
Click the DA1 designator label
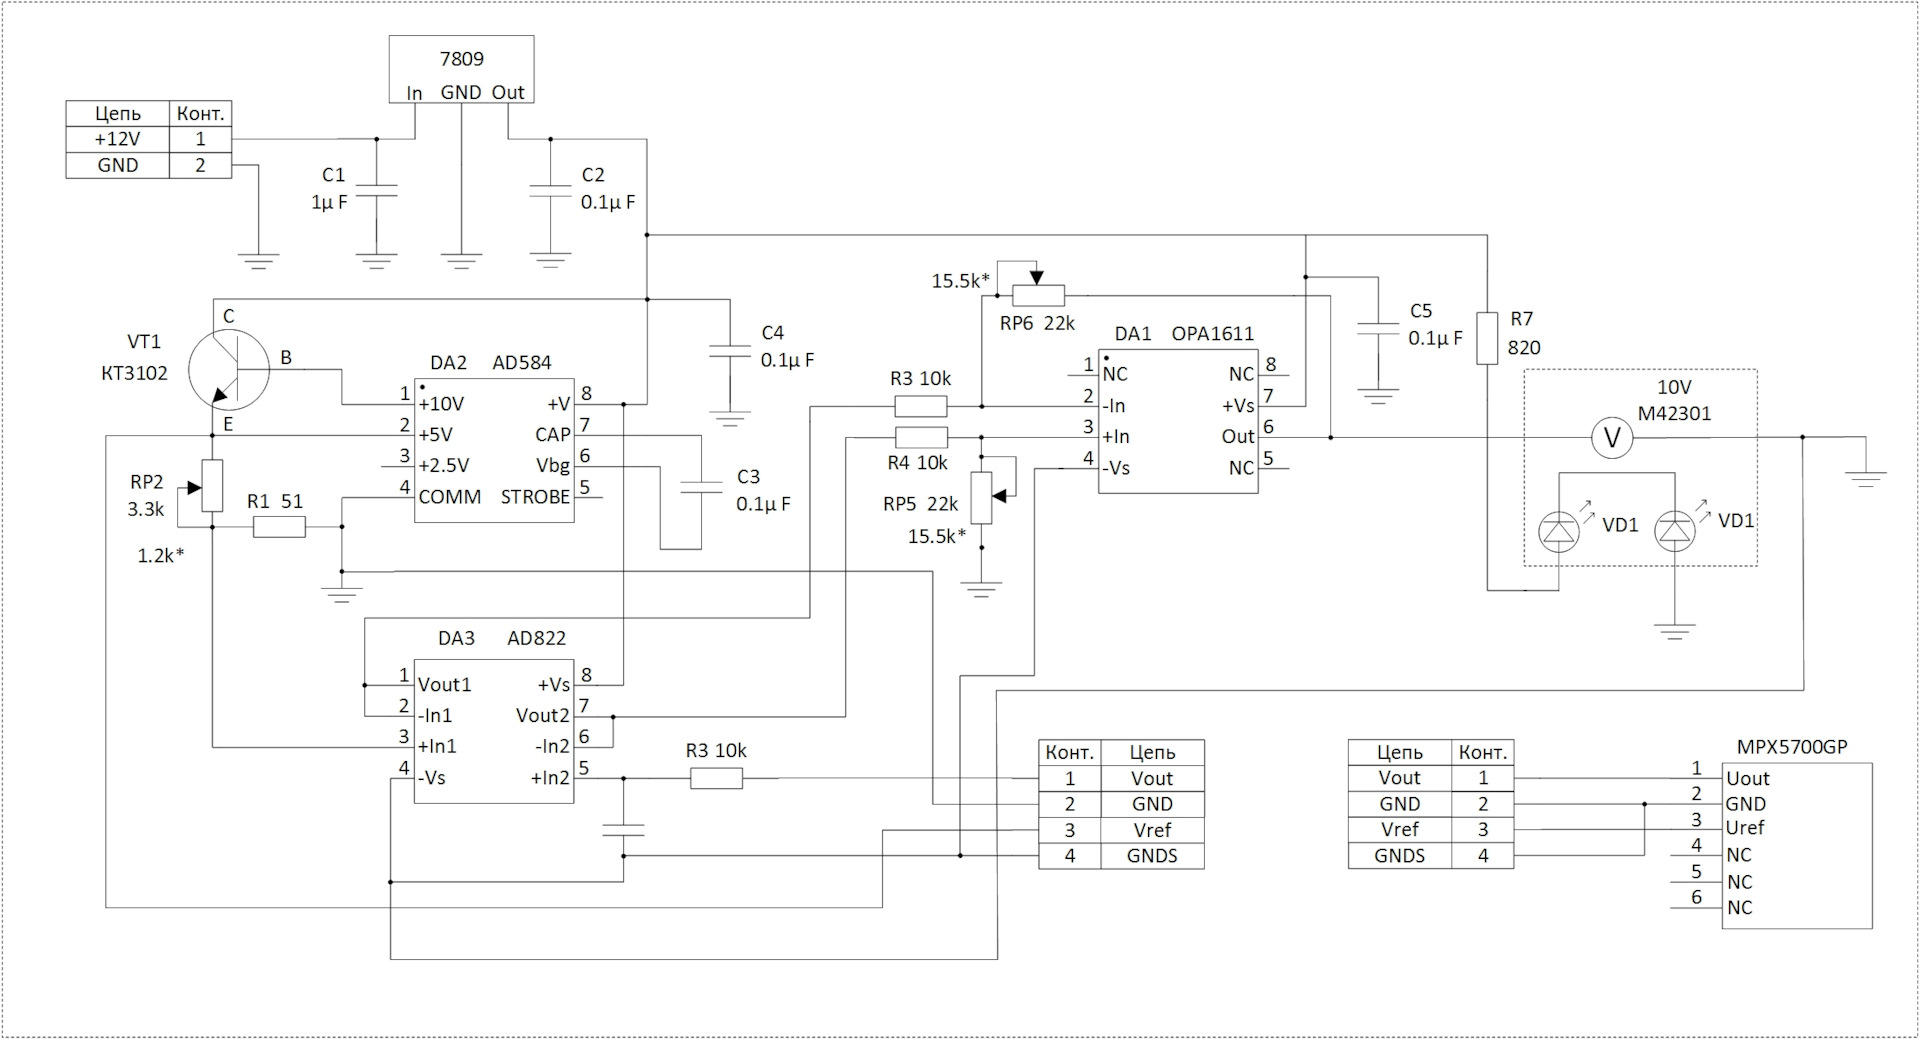point(1133,334)
